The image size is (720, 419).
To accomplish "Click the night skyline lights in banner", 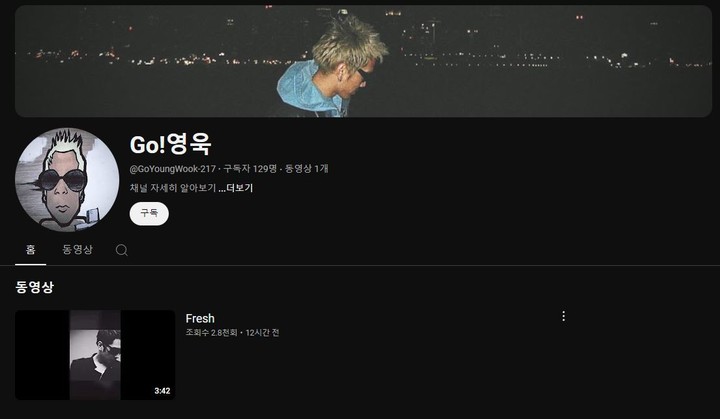I will tap(556, 61).
